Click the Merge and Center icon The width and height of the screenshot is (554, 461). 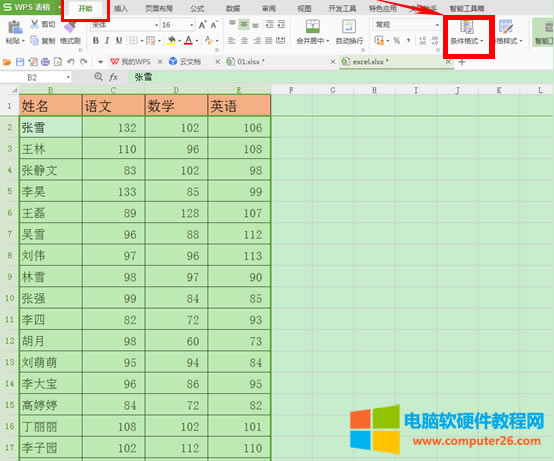[312, 26]
